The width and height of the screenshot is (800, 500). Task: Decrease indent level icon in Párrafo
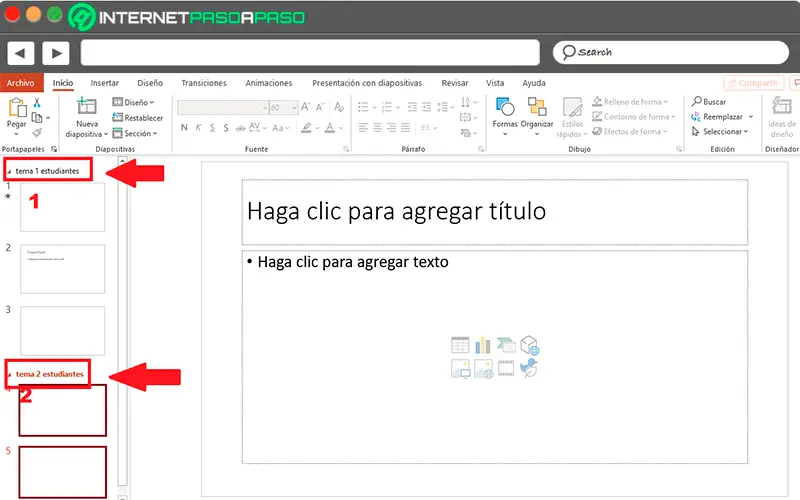[x=412, y=107]
